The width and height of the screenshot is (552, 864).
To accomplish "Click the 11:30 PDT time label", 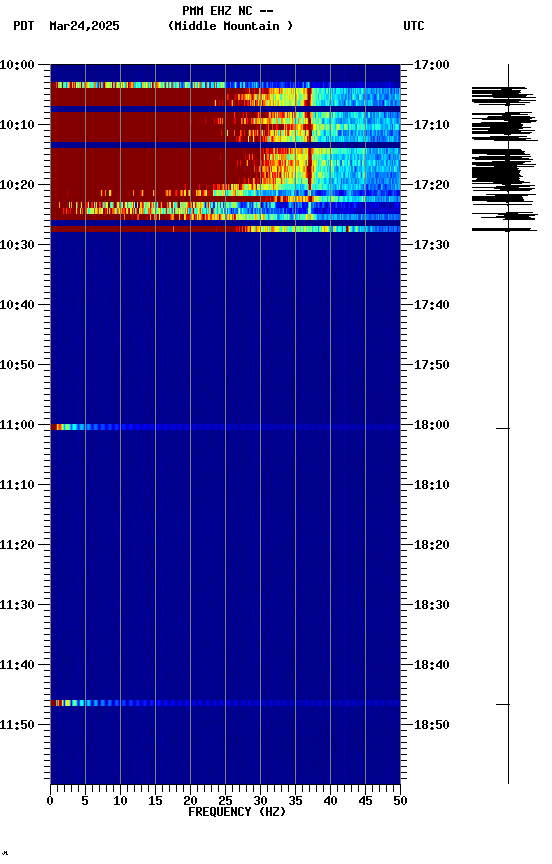I will (17, 605).
